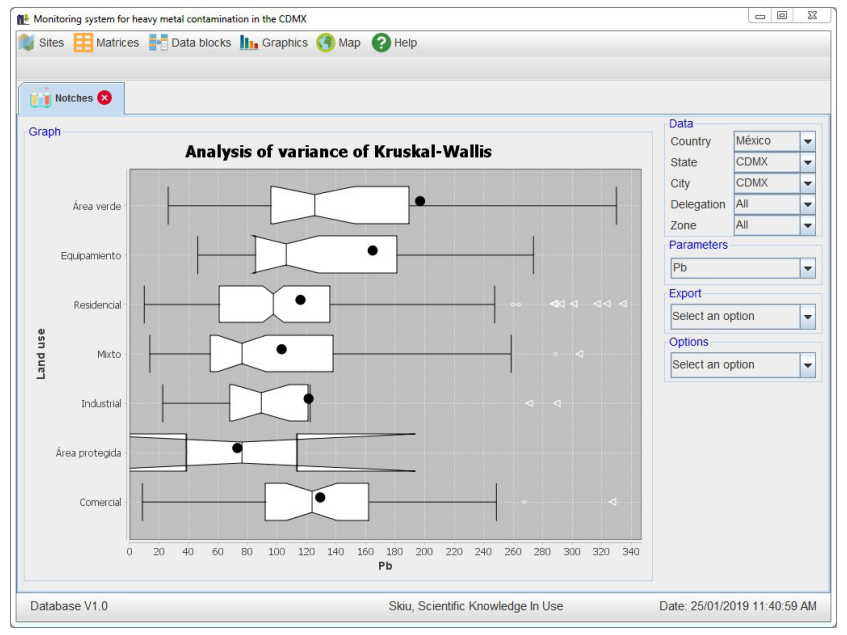Open the State dropdown
847x635 pixels.
pos(807,163)
